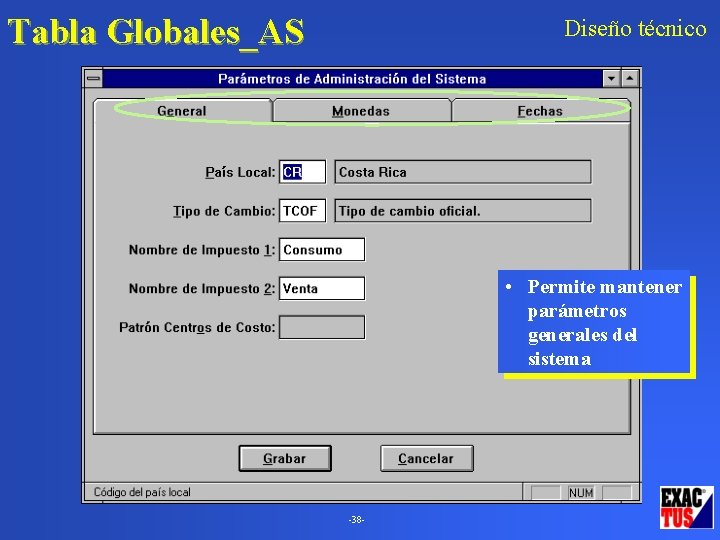This screenshot has width=720, height=540.
Task: Save with the Grabar button
Action: (x=285, y=458)
